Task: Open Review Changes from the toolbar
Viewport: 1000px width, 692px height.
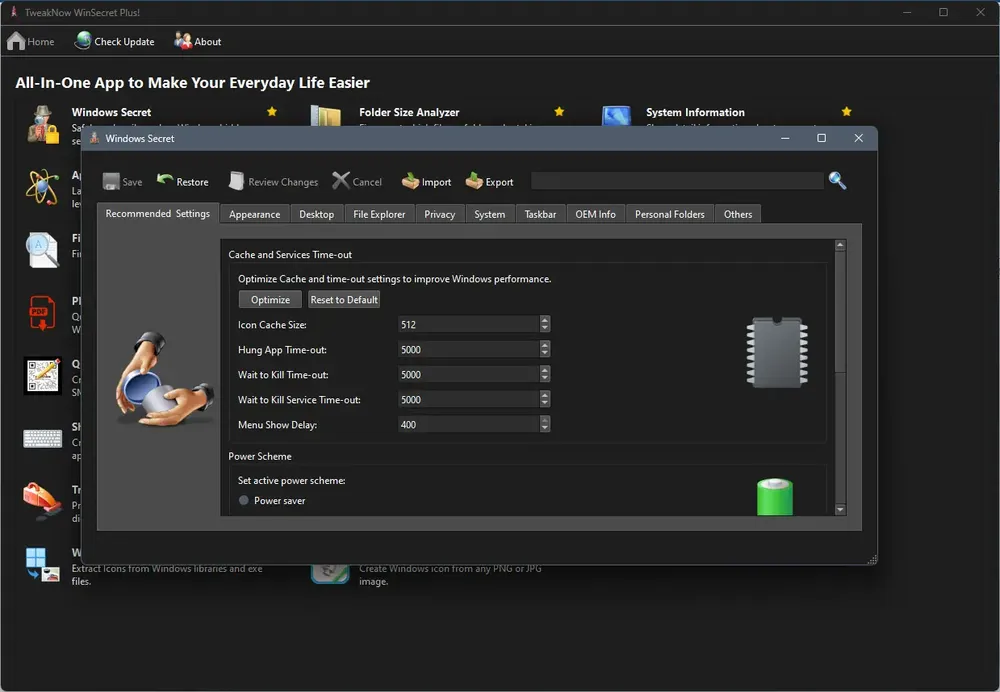Action: tap(237, 181)
